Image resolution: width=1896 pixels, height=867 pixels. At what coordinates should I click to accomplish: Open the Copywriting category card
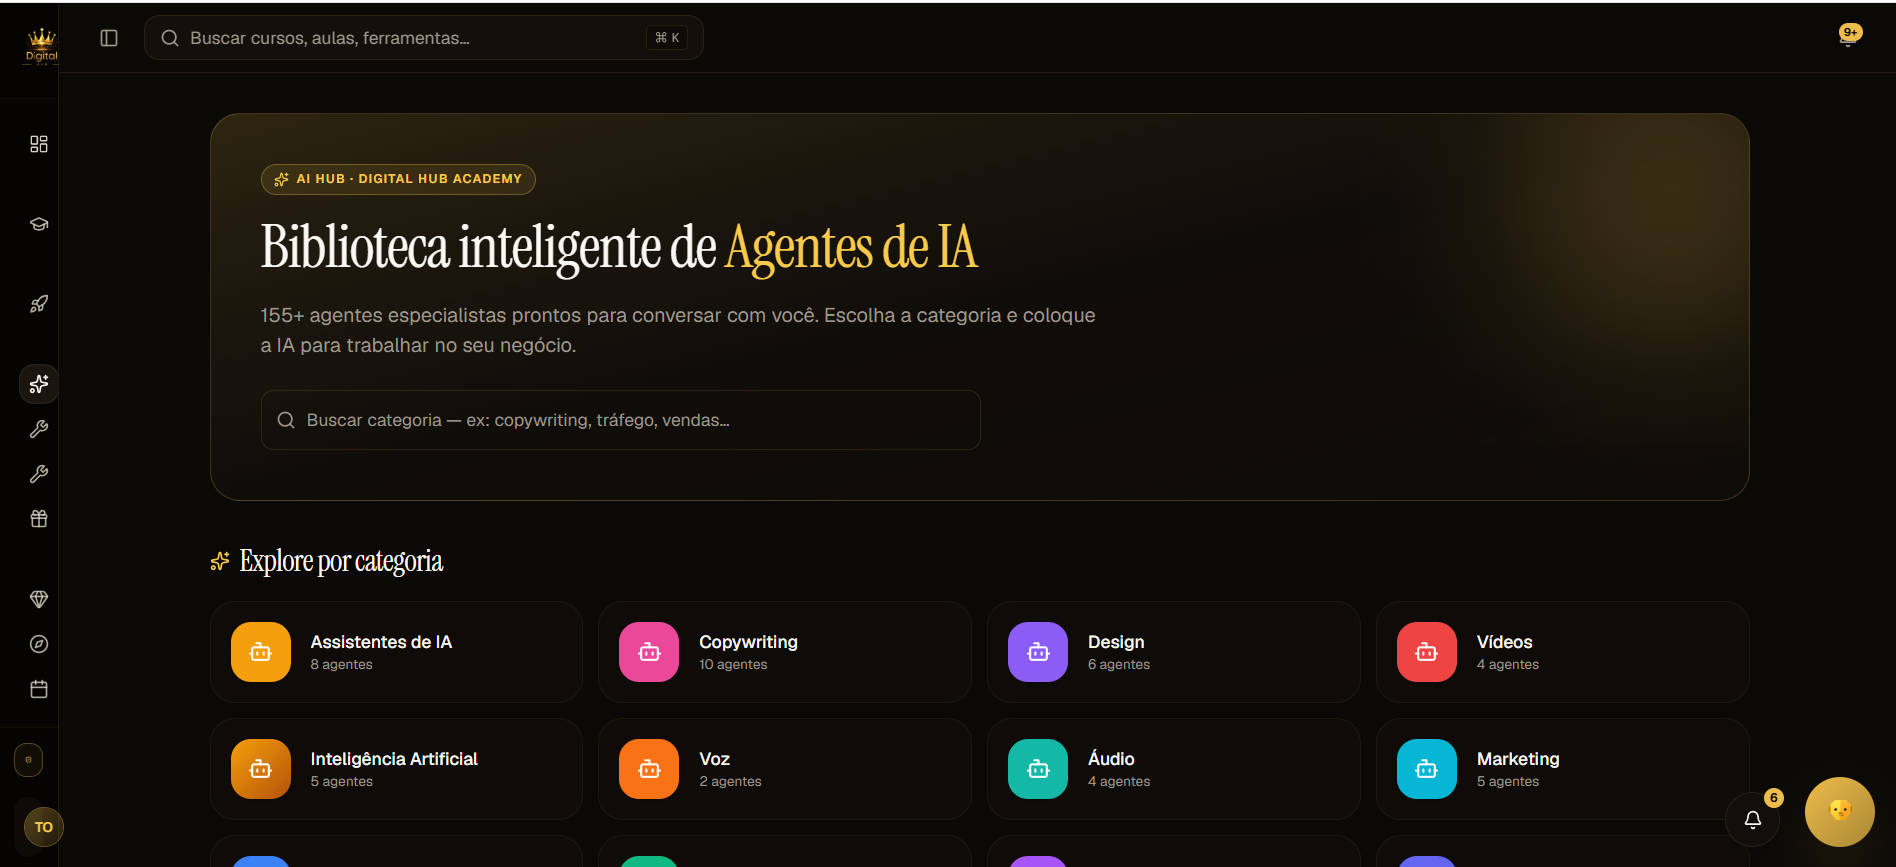785,652
